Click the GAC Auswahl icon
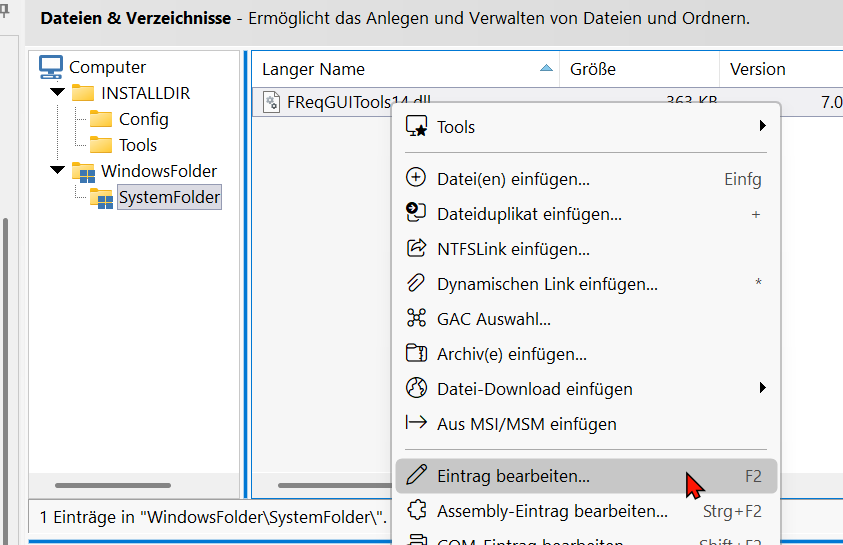 tap(416, 319)
